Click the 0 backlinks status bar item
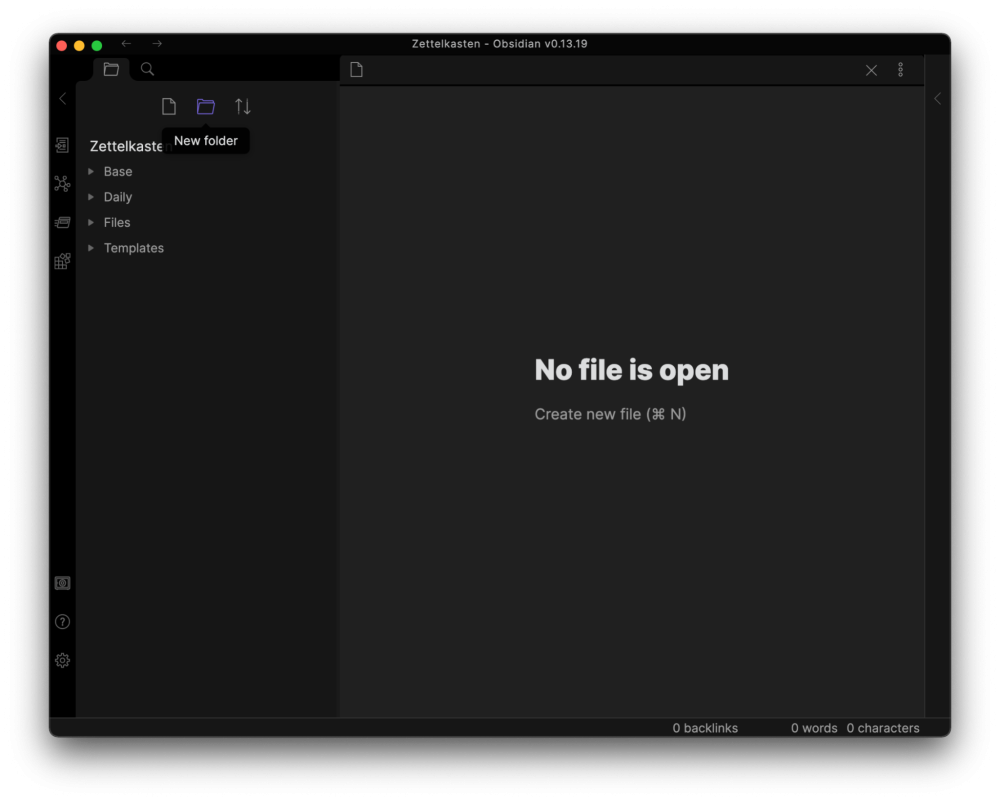The height and width of the screenshot is (802, 1000). pos(705,728)
